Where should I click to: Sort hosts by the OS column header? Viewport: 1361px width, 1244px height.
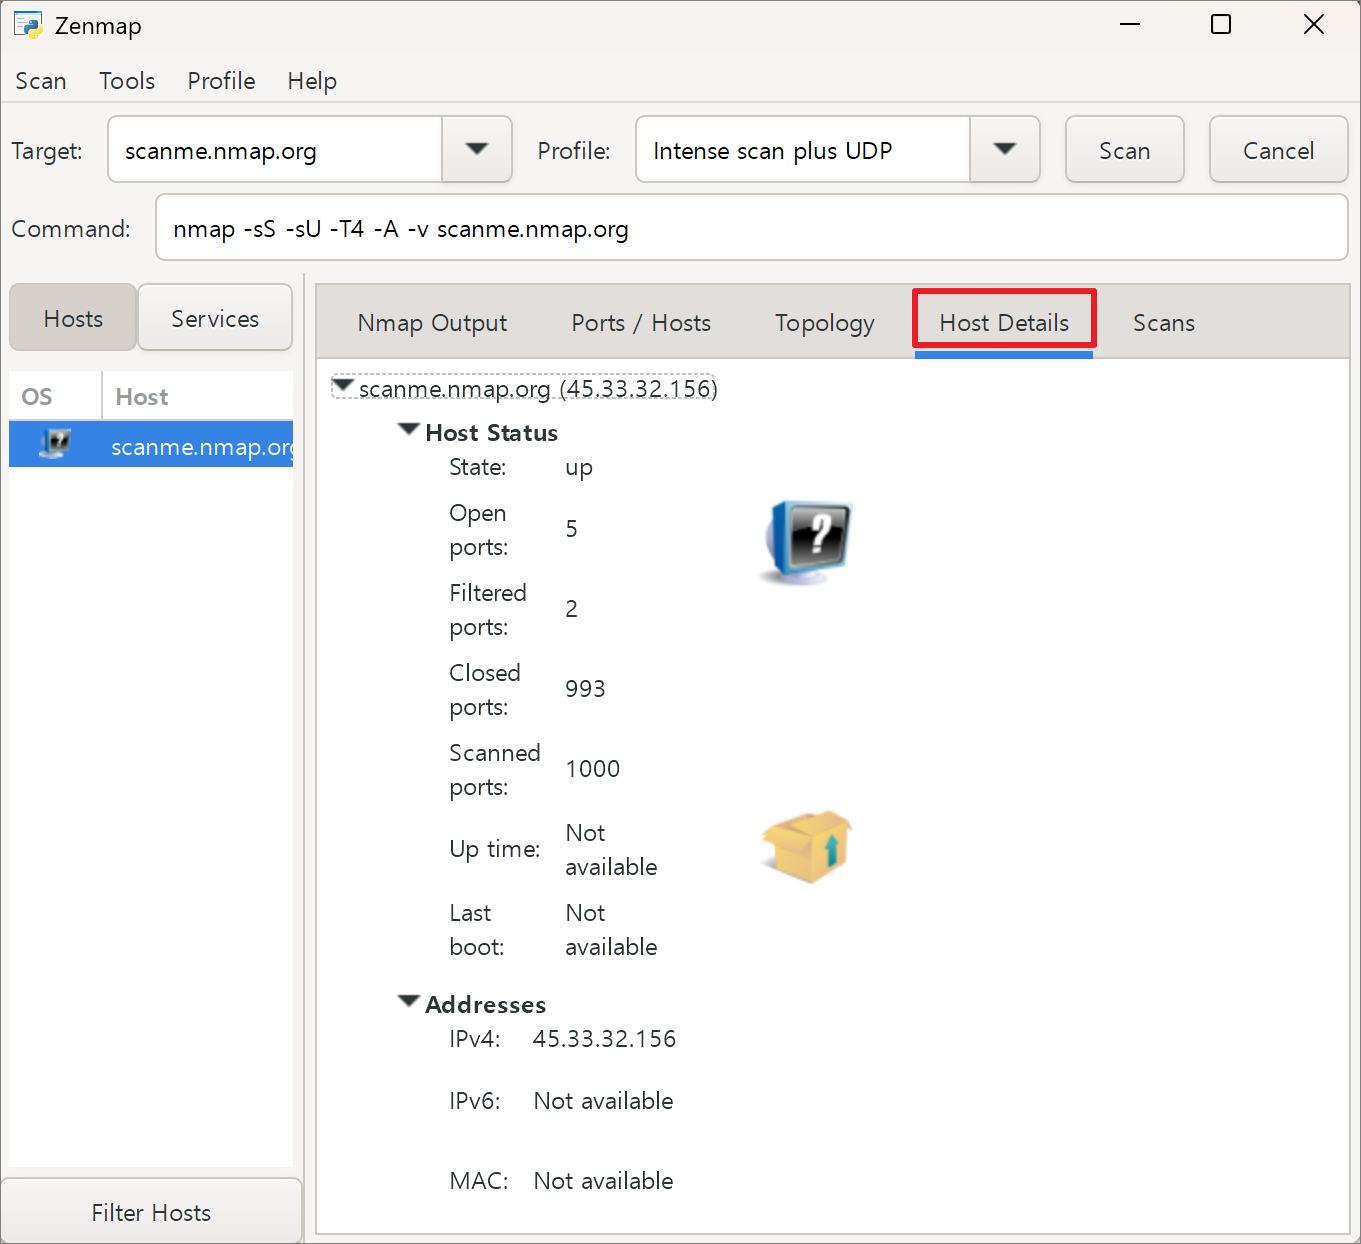click(x=55, y=396)
